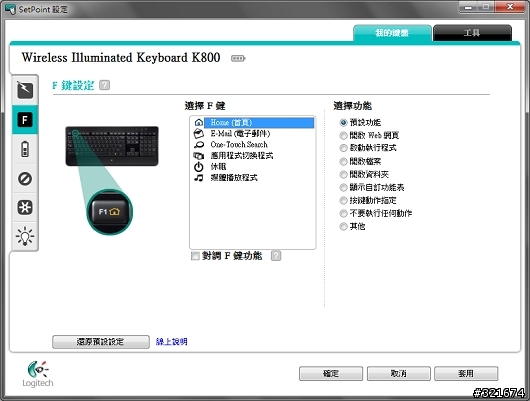Choose the 其他 radio option
The image size is (530, 401).
[343, 226]
